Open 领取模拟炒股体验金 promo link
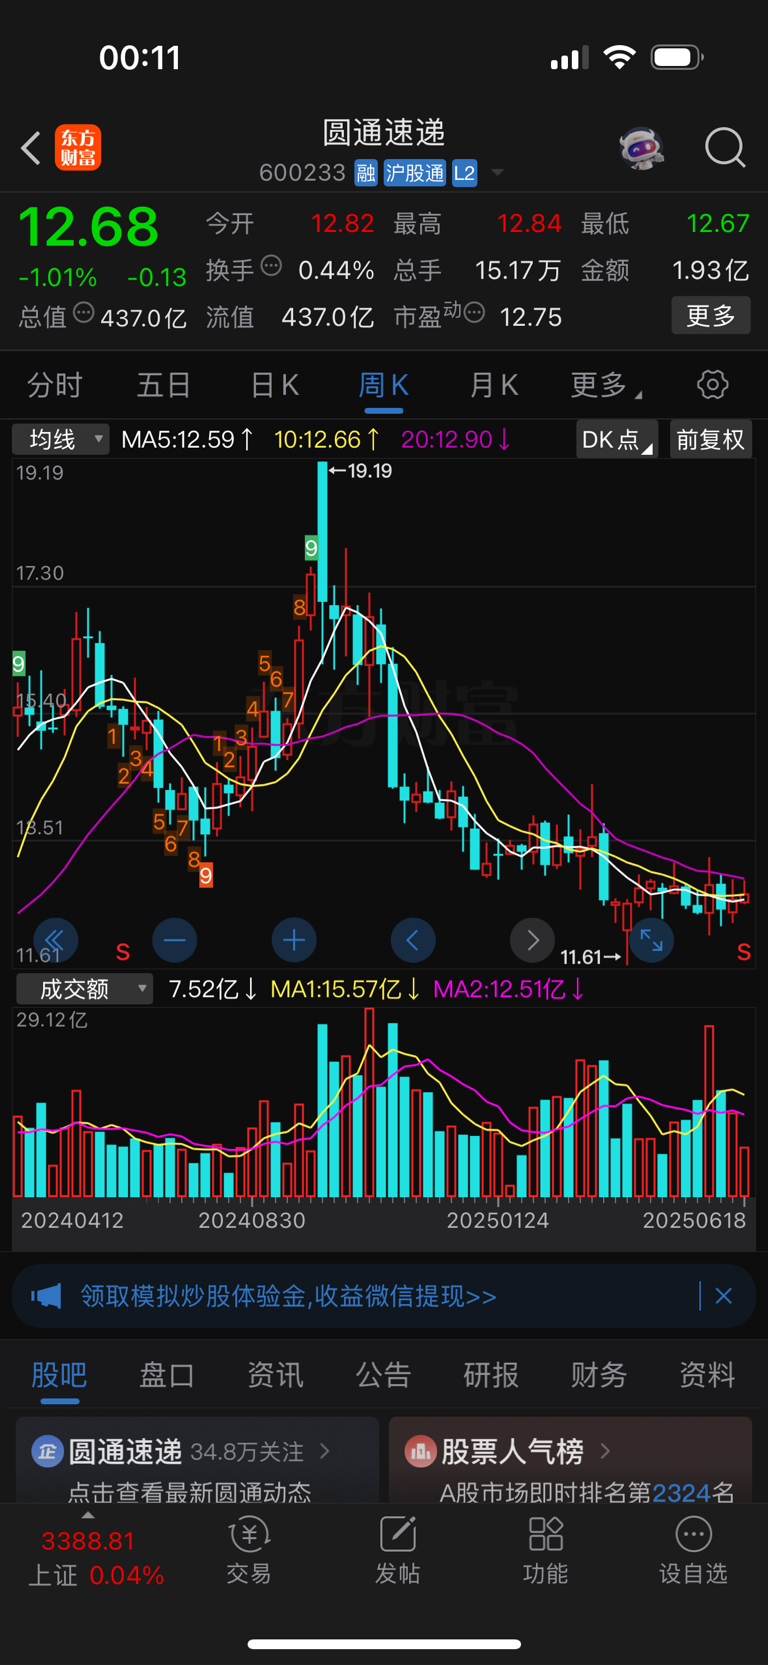This screenshot has width=769, height=1665. 289,1296
